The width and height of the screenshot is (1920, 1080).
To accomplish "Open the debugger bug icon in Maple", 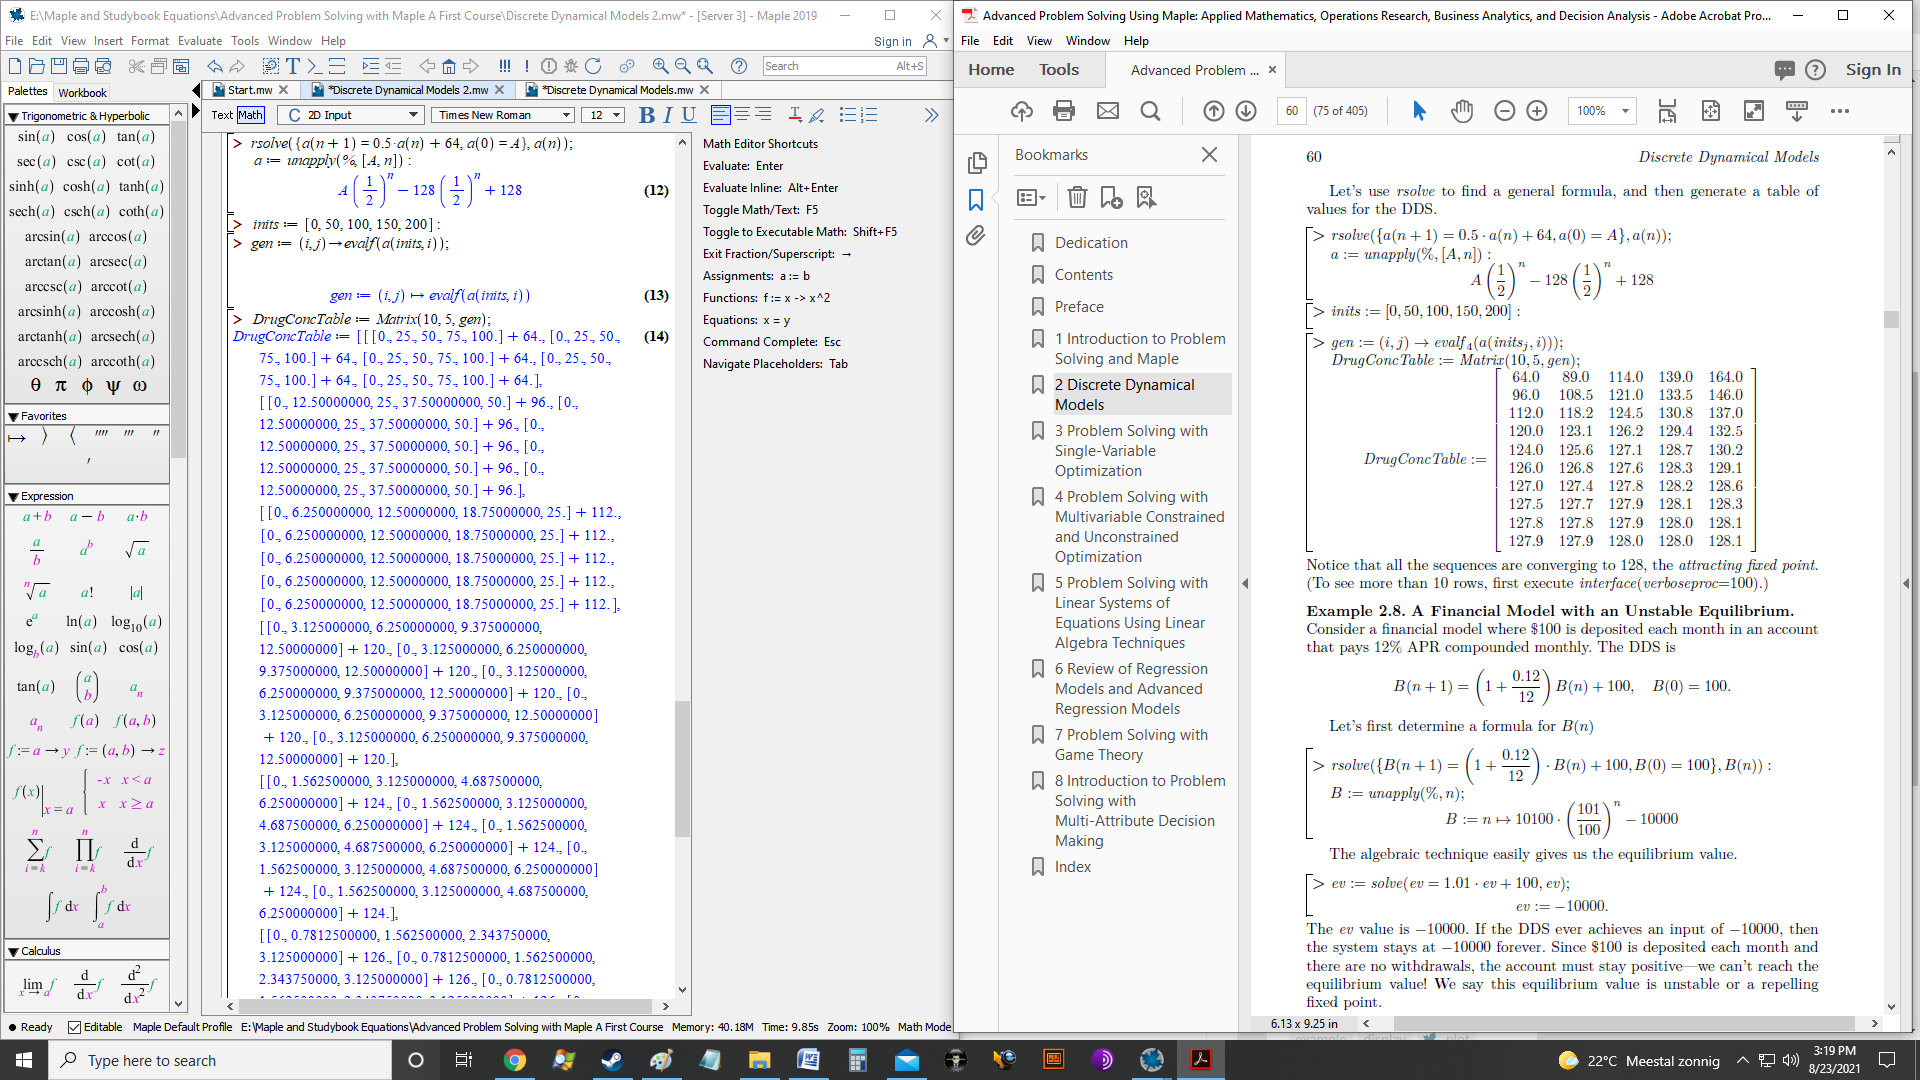I will coord(571,66).
